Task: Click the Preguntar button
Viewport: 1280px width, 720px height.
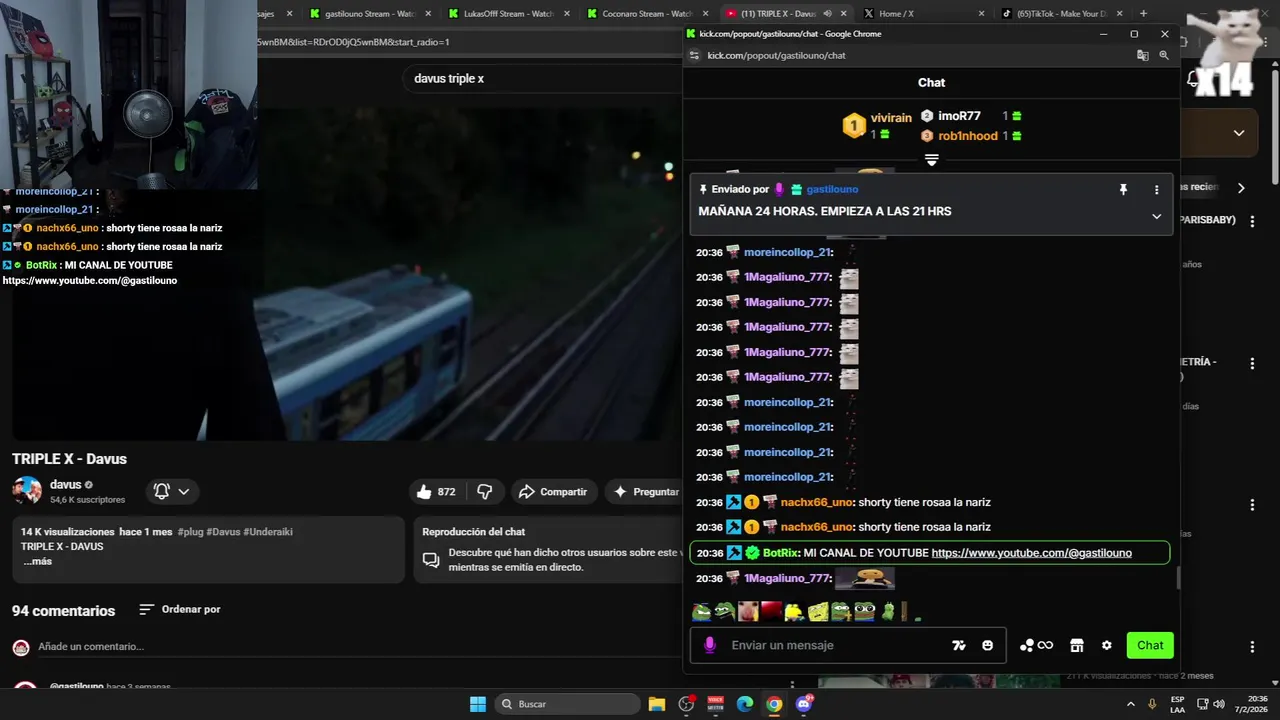Action: coord(646,491)
